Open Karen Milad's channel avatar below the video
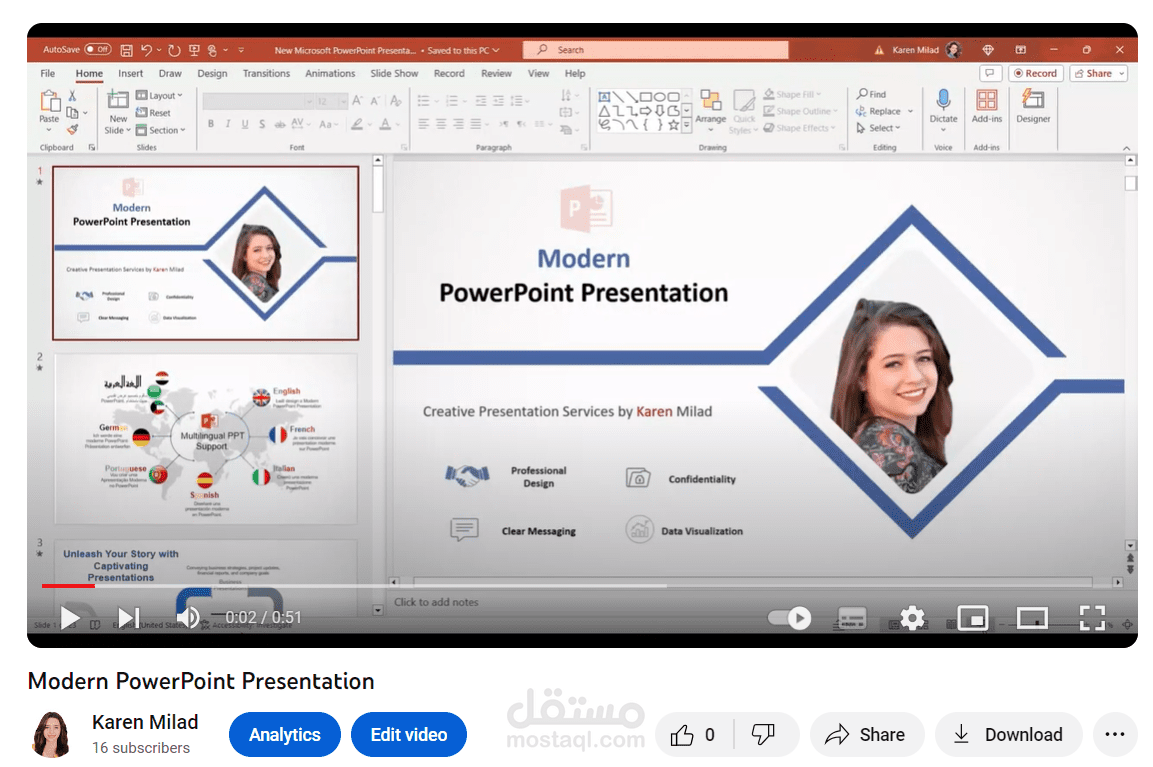 point(51,734)
